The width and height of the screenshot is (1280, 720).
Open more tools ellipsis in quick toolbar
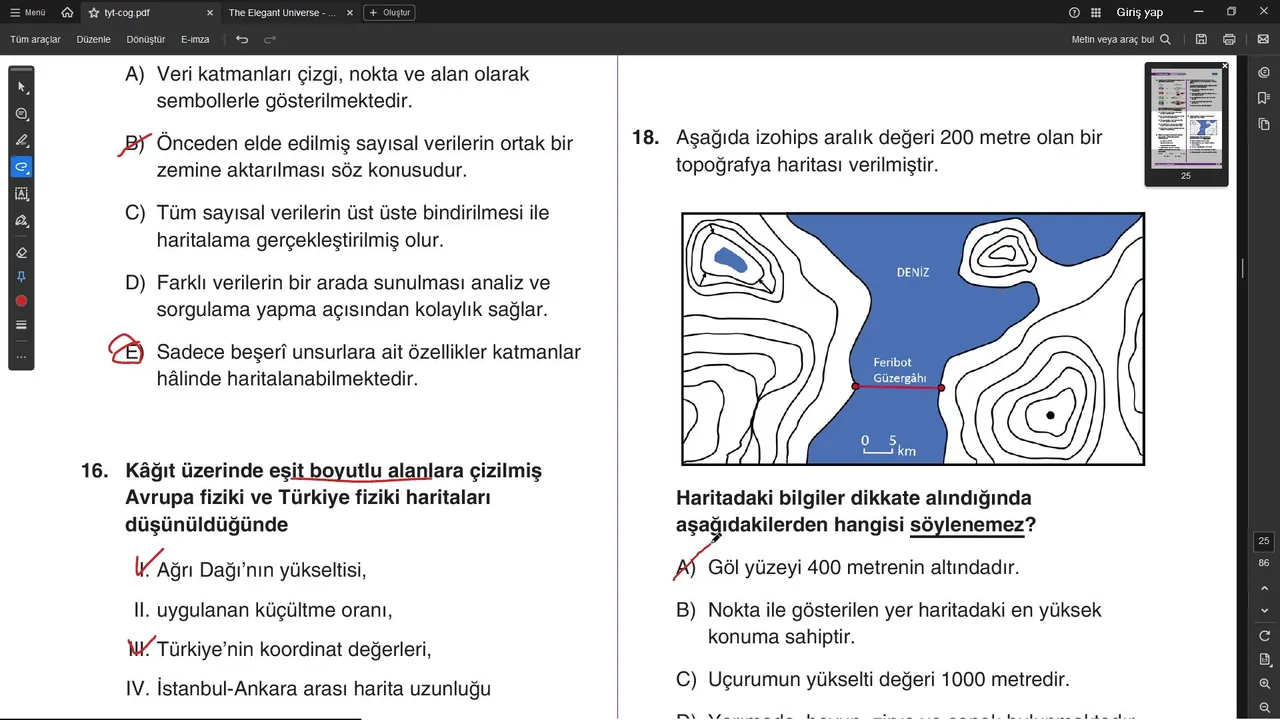22,356
